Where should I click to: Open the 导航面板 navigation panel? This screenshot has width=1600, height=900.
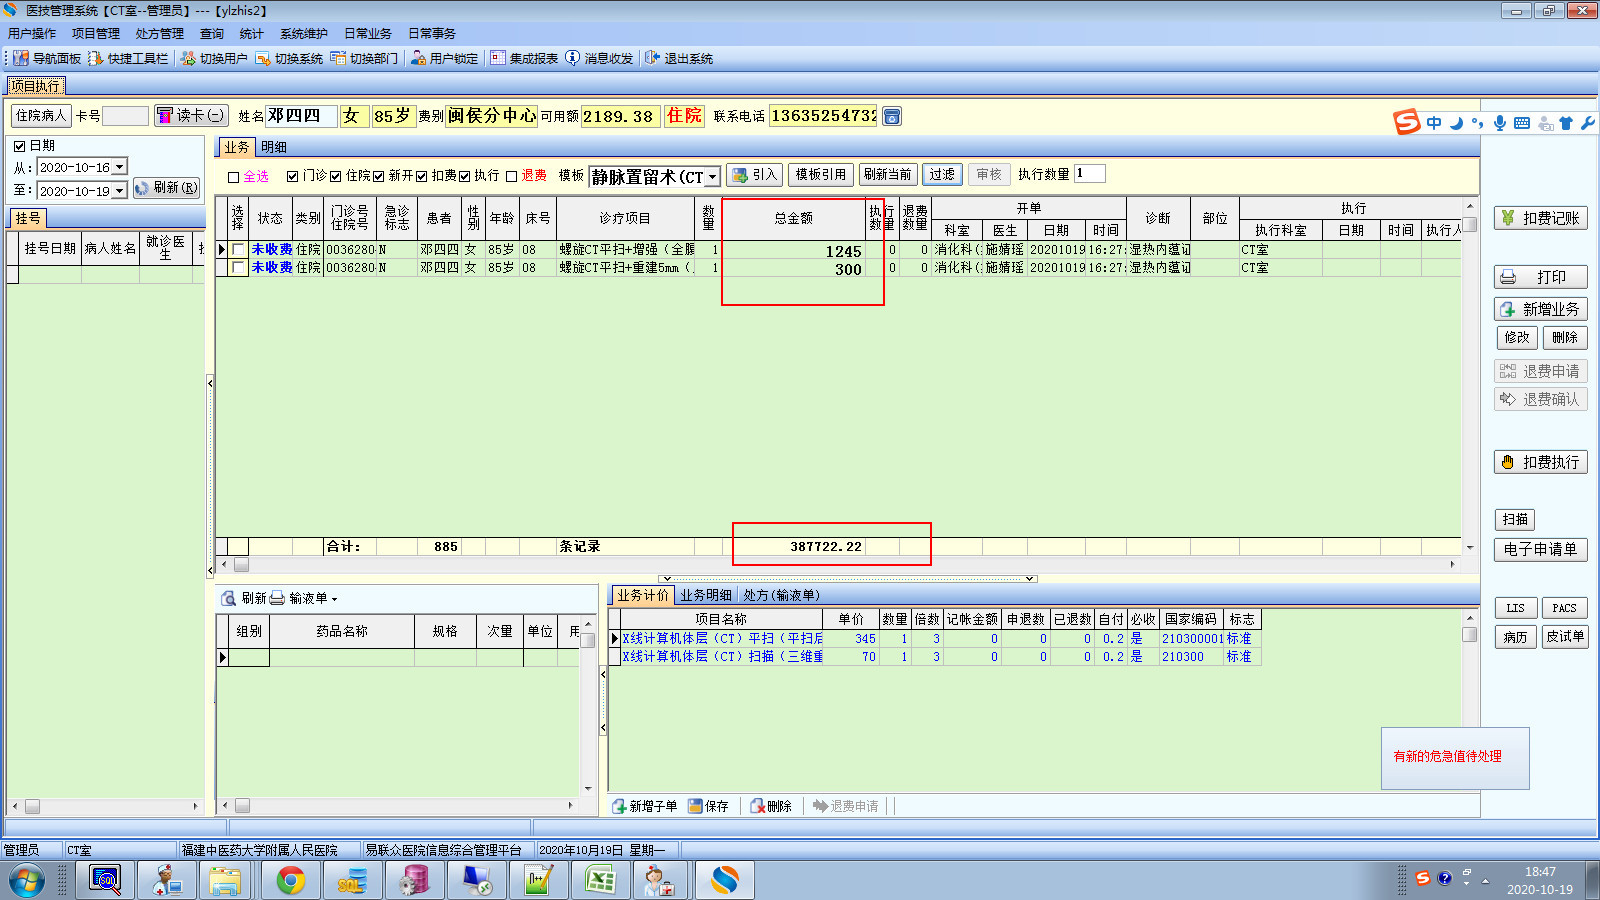47,58
